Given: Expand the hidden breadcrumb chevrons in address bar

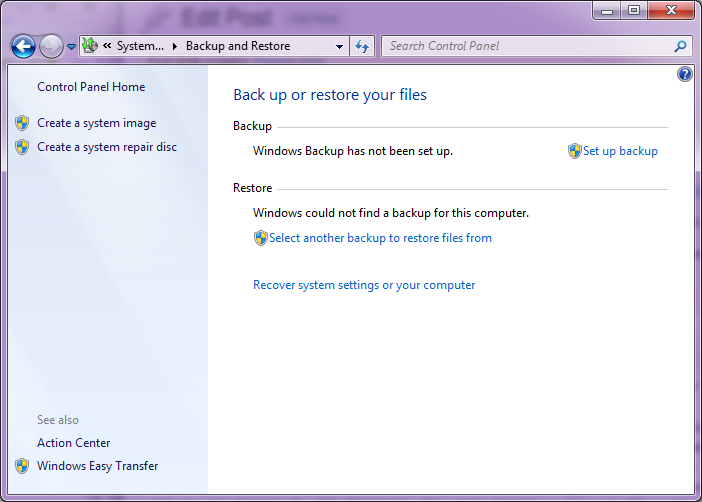Looking at the screenshot, I should (x=107, y=45).
